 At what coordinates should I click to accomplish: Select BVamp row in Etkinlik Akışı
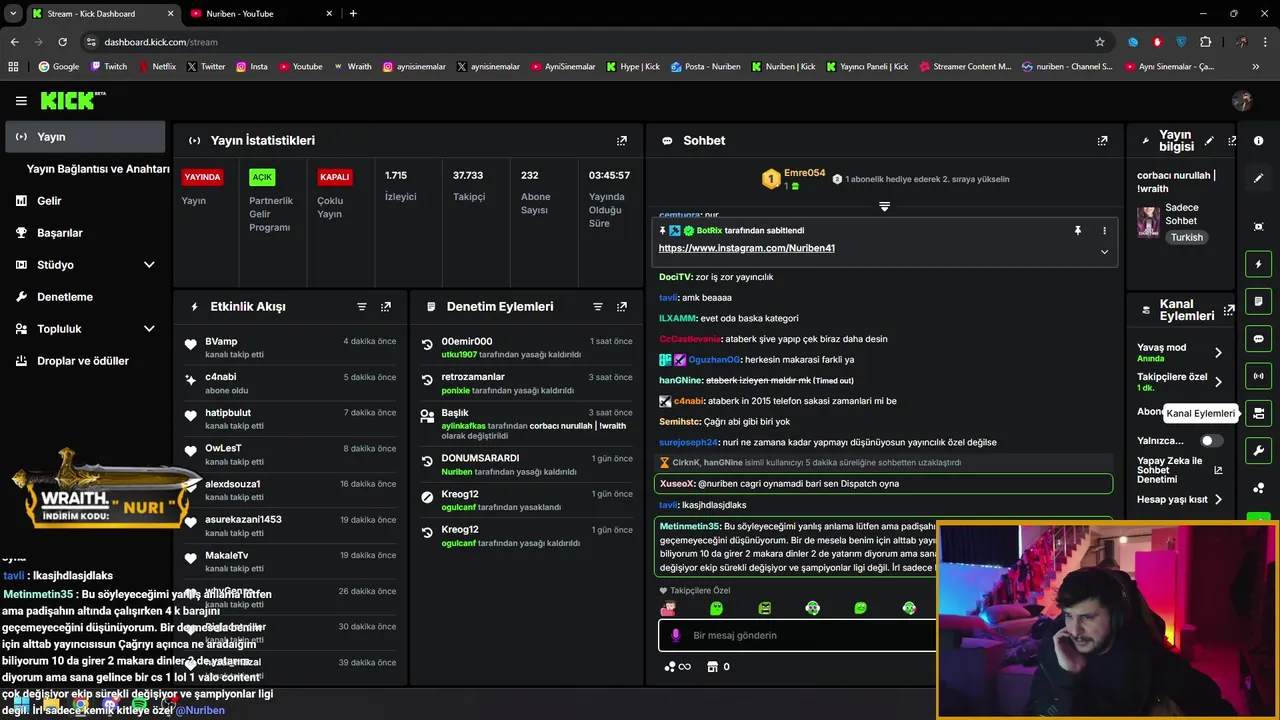[x=290, y=347]
